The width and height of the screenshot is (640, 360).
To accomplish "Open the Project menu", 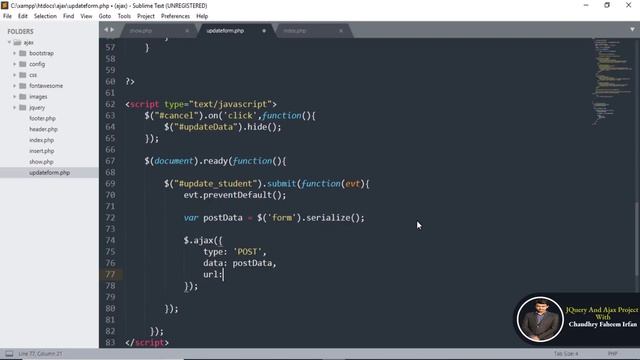I will coord(146,16).
